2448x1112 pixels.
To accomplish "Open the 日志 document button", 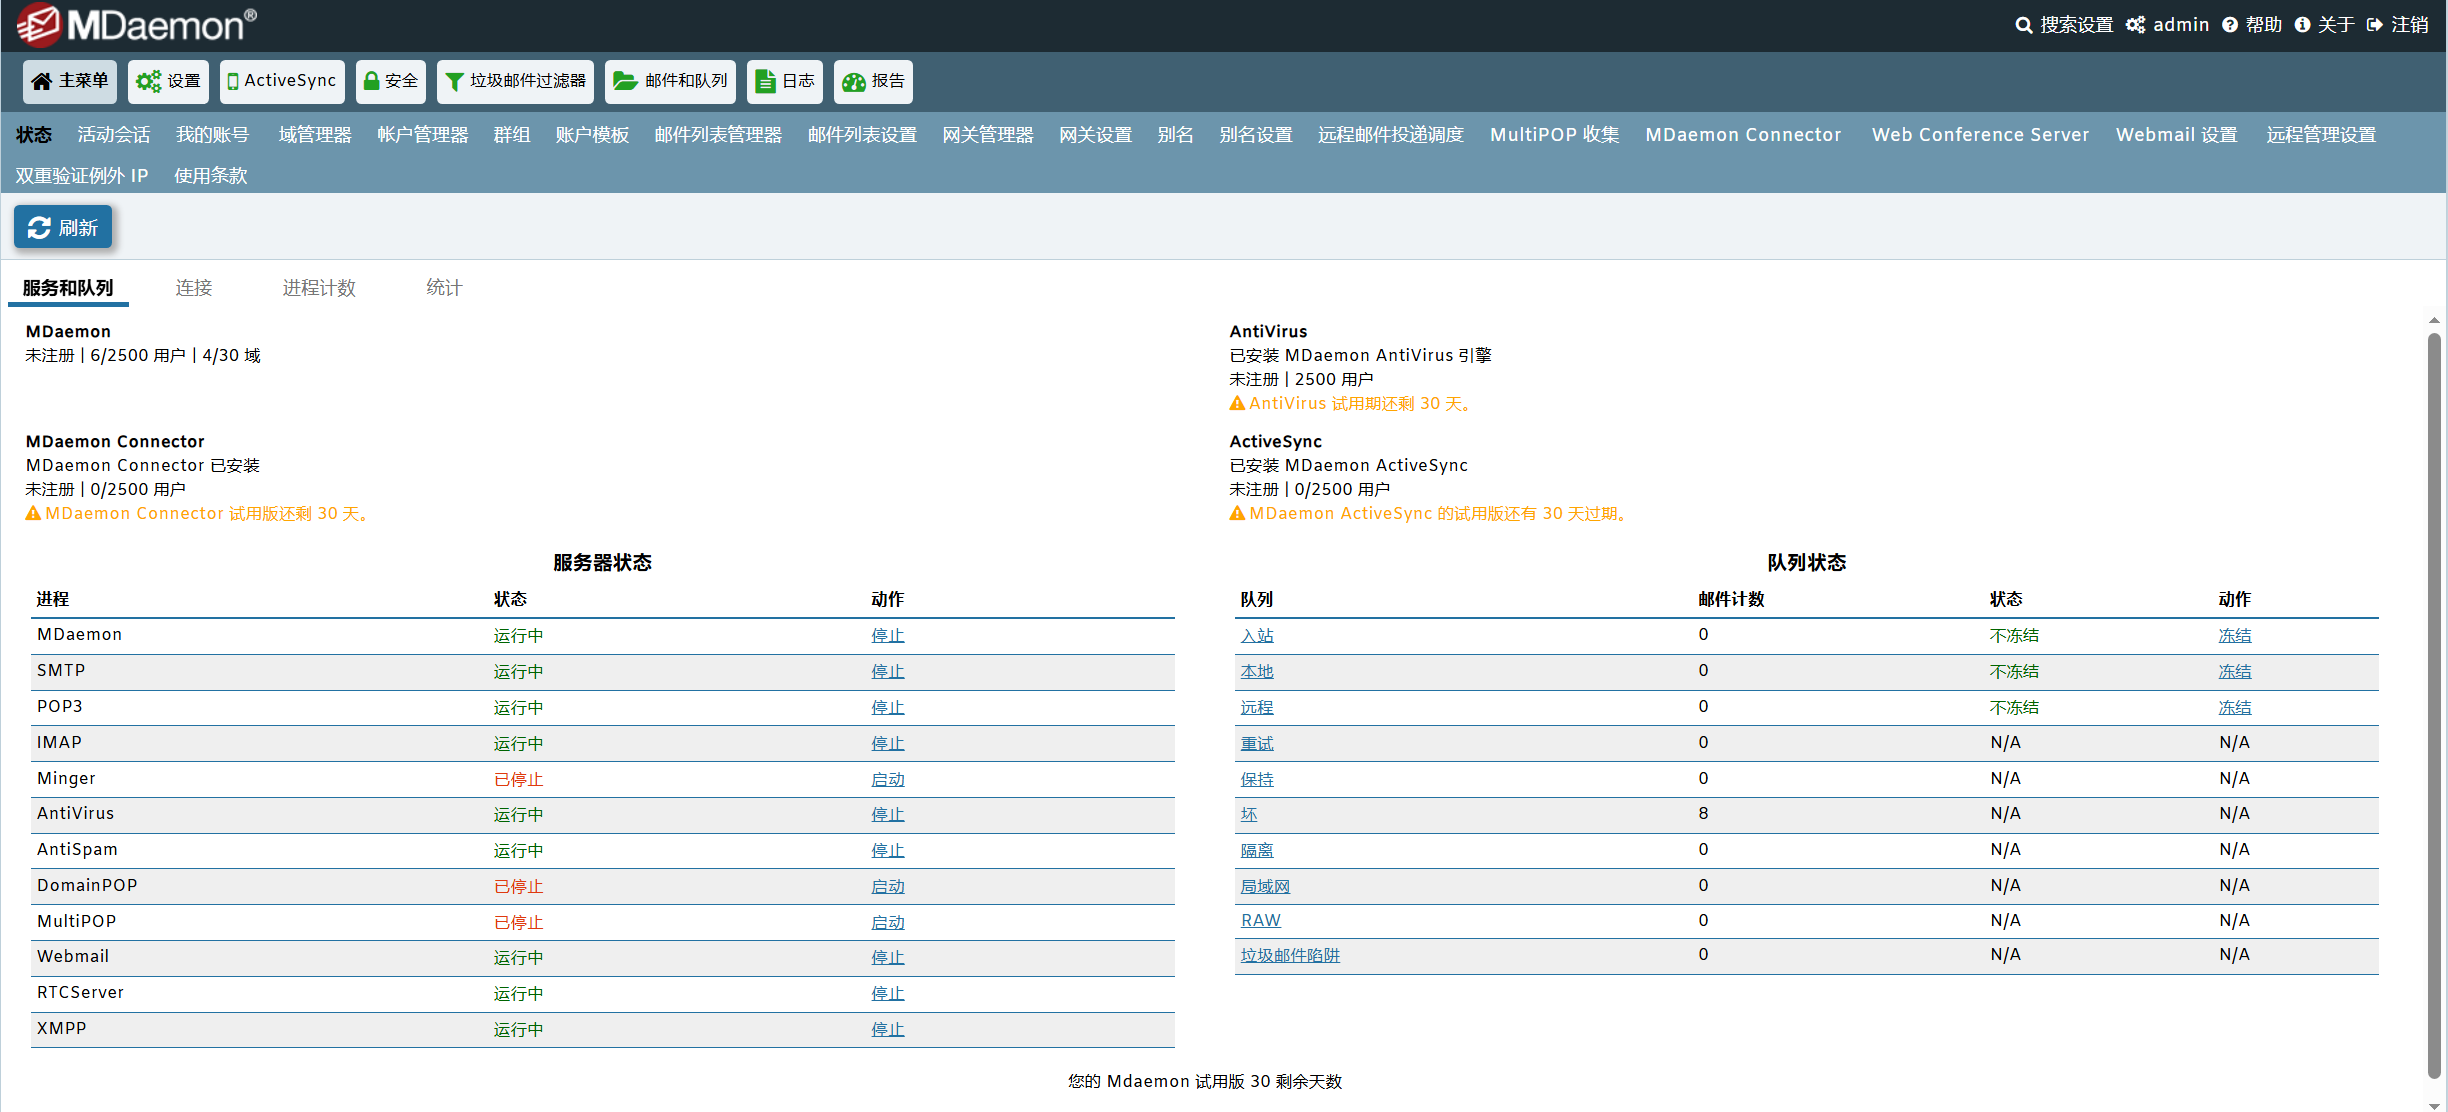I will pyautogui.click(x=785, y=81).
